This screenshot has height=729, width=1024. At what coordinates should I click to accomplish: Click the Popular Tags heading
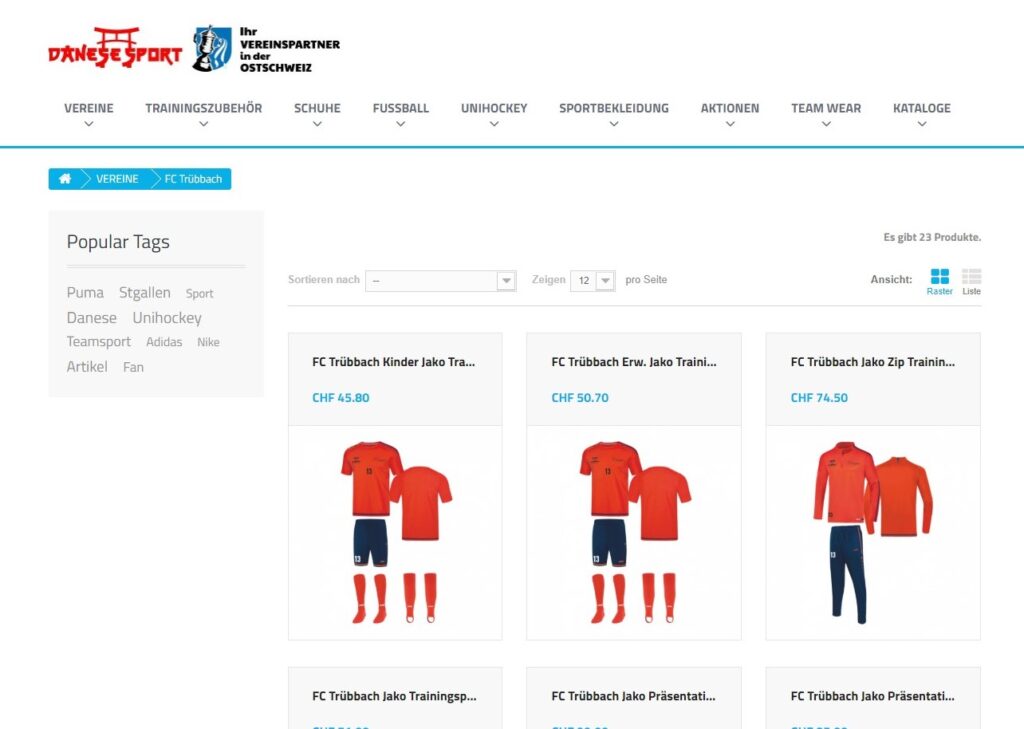tap(118, 242)
